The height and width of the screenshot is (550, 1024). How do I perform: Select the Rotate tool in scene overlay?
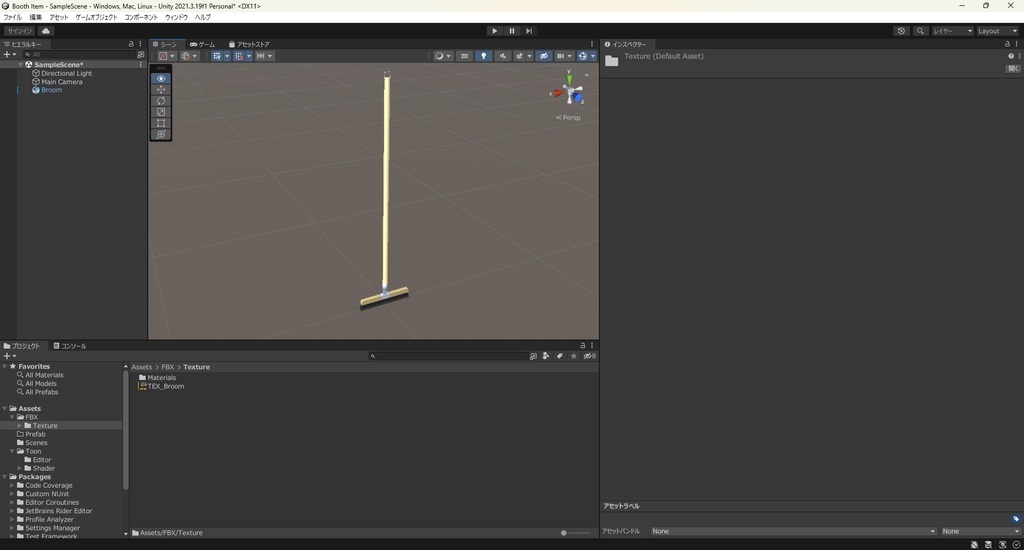(x=161, y=101)
